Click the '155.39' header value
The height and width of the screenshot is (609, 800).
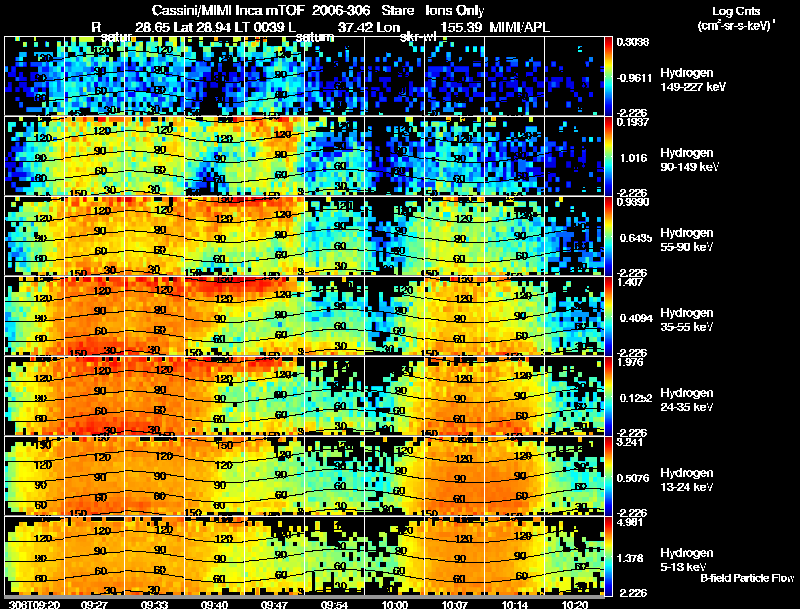pyautogui.click(x=461, y=27)
